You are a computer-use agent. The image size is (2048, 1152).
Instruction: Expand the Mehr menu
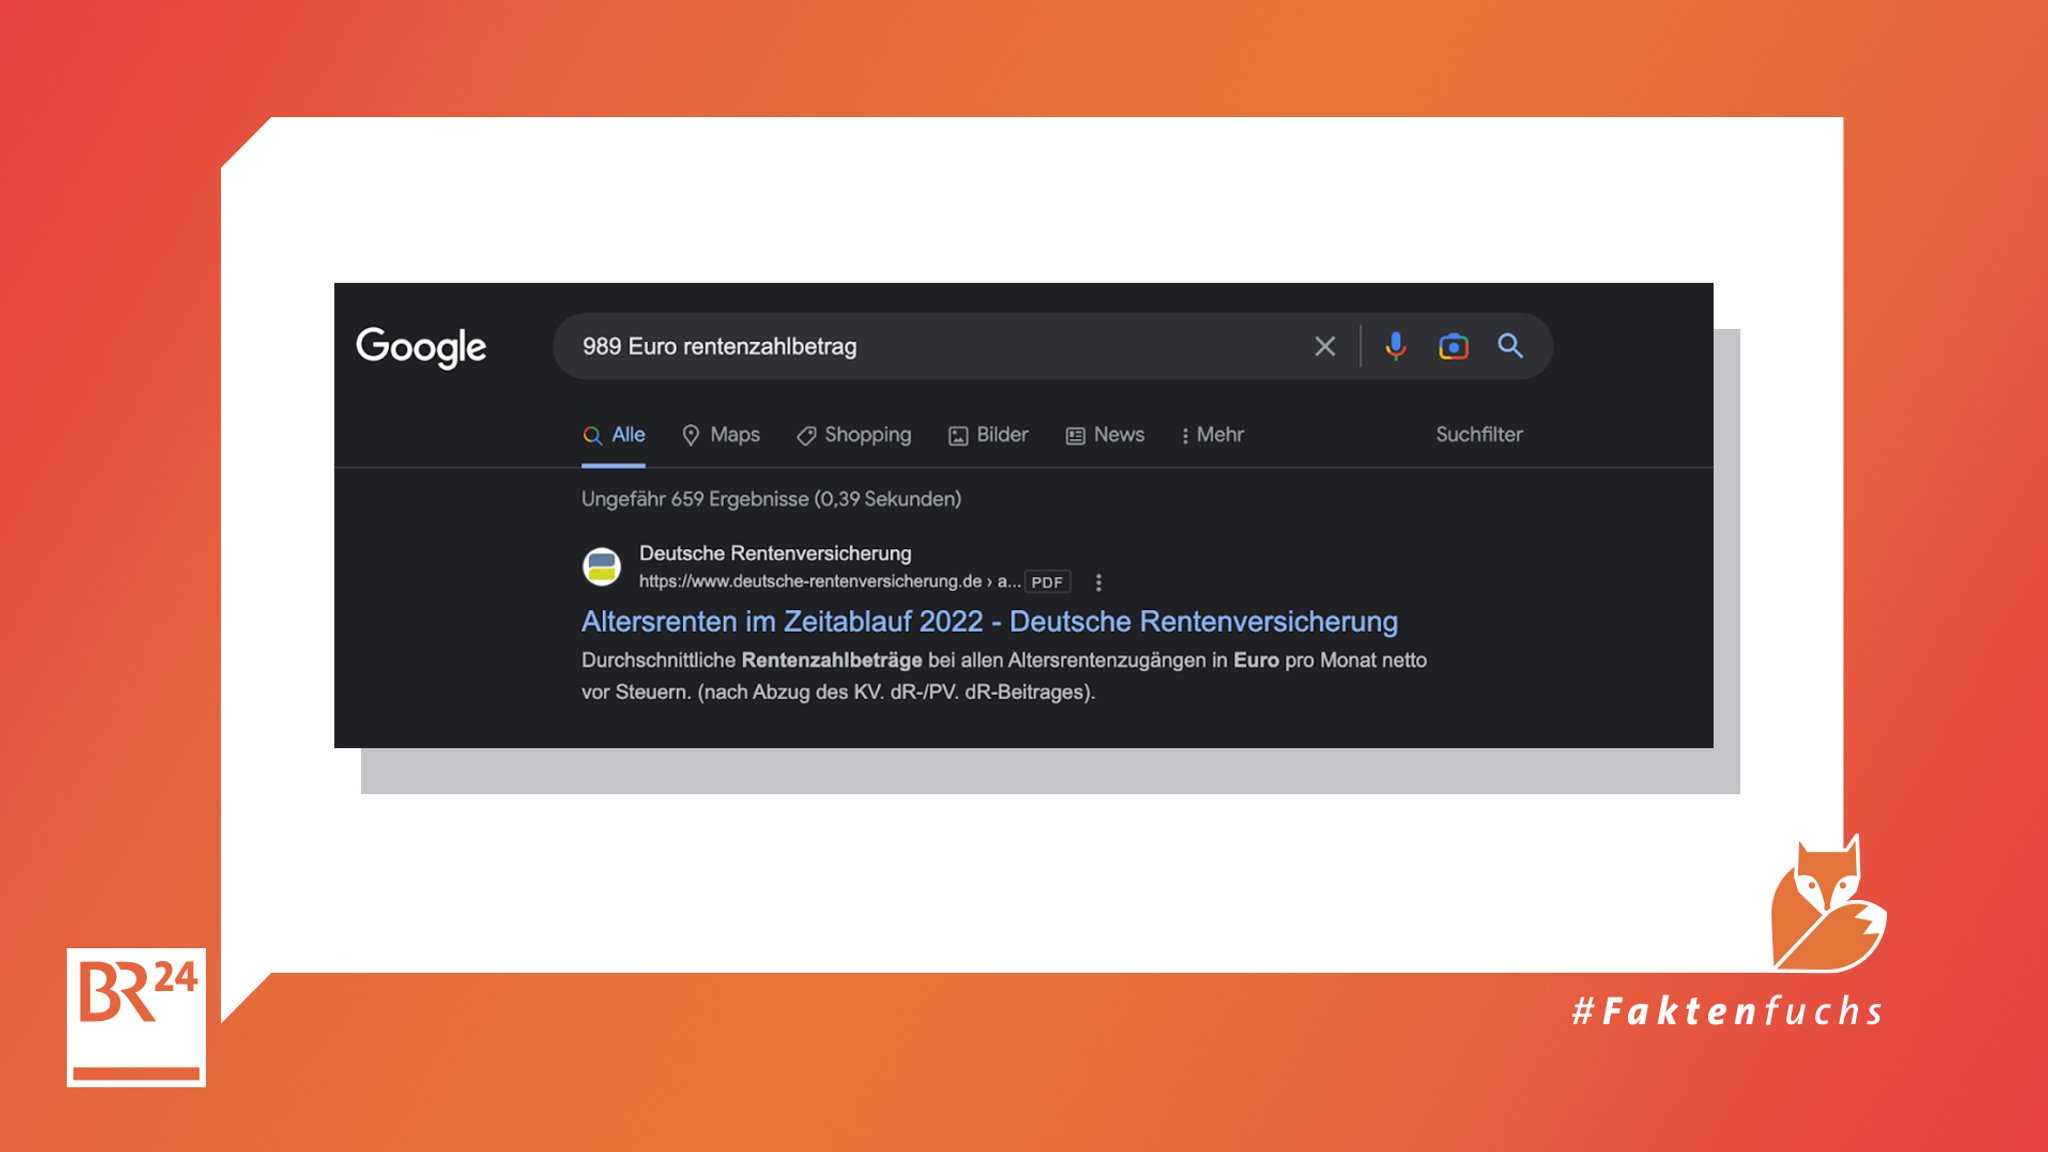click(x=1213, y=435)
